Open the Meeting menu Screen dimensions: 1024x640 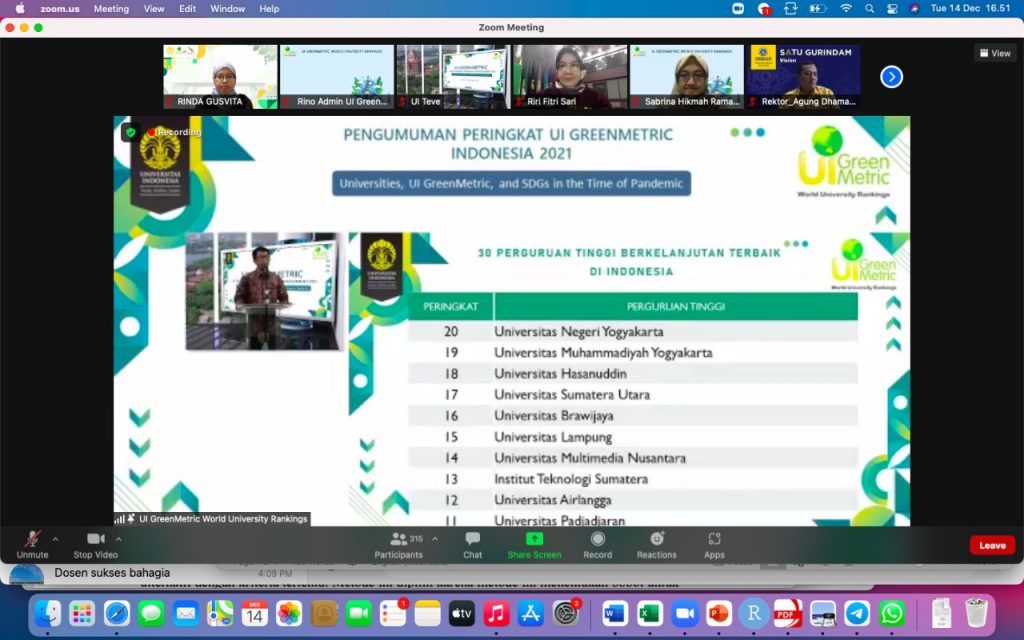pos(111,8)
